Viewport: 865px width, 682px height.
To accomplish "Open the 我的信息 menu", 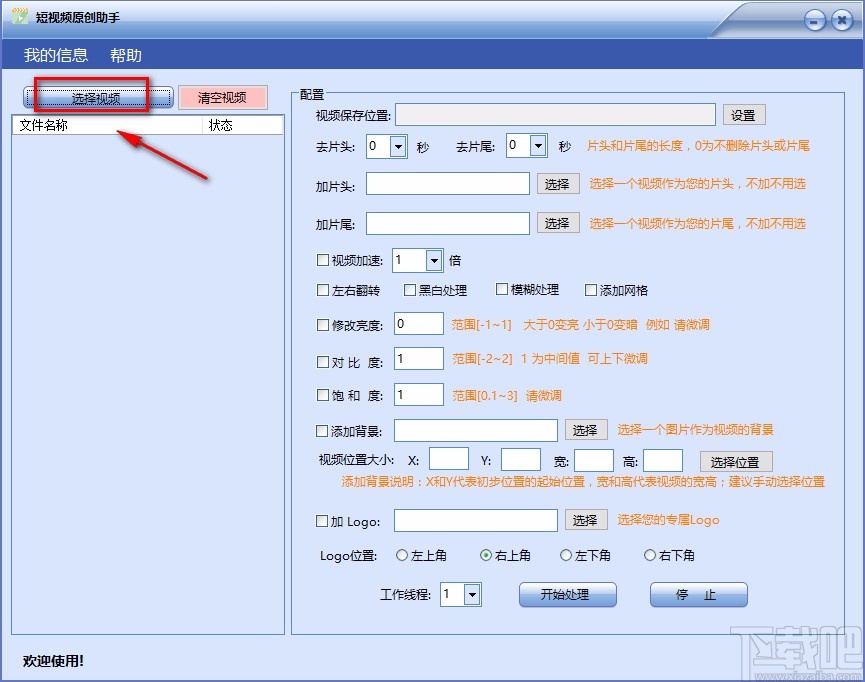I will click(56, 55).
